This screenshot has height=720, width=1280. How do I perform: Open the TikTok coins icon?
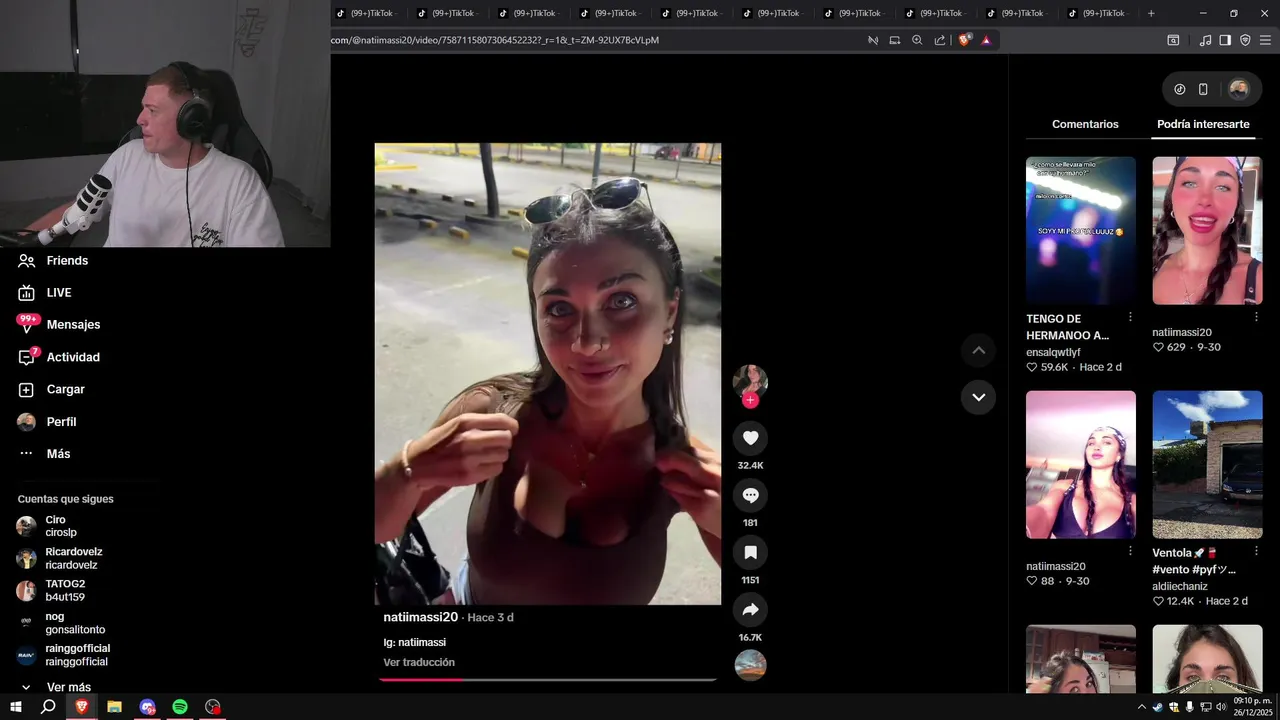point(1180,89)
